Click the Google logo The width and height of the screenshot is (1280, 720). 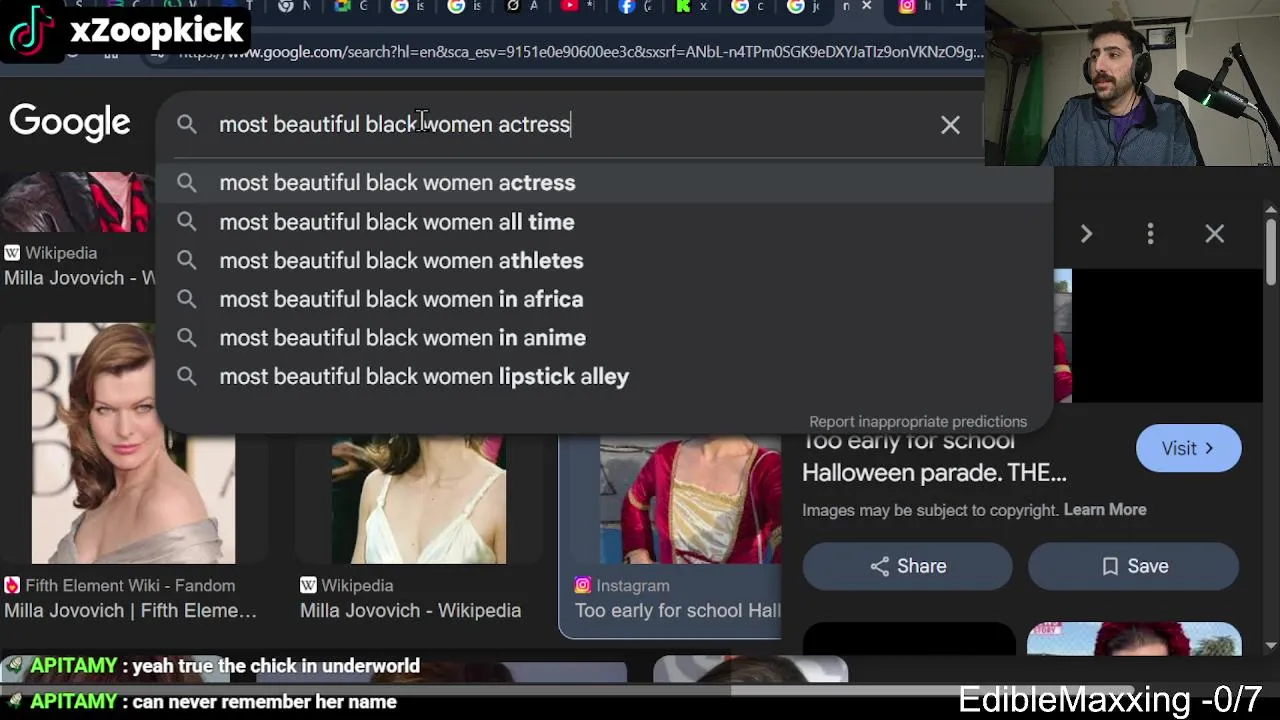pyautogui.click(x=70, y=122)
